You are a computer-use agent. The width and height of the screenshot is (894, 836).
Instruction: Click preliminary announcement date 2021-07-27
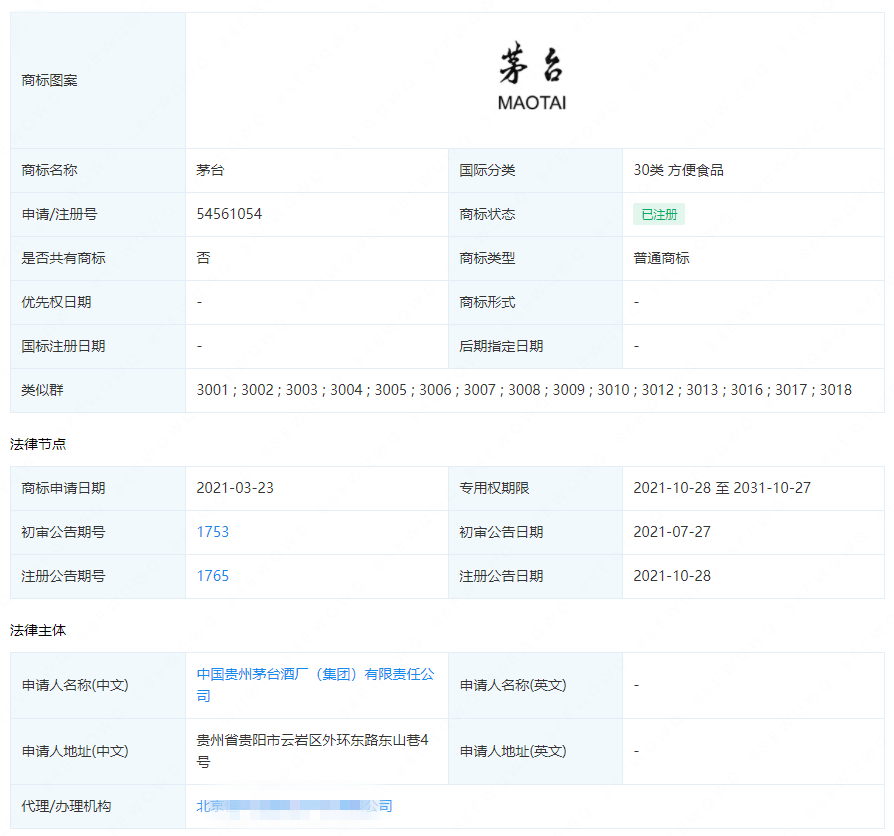pyautogui.click(x=672, y=532)
